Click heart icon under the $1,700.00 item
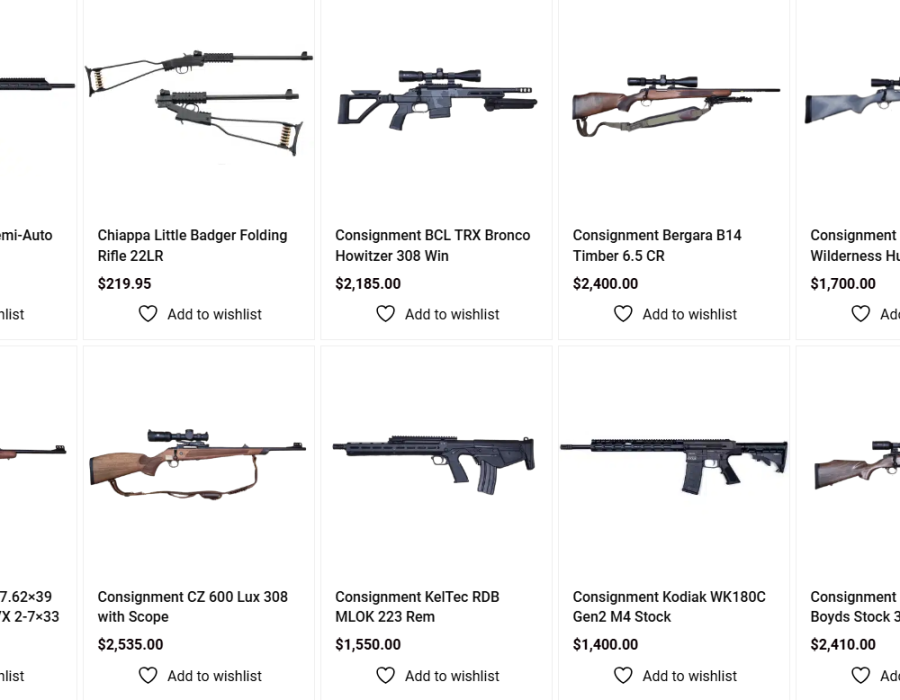This screenshot has height=700, width=900. point(860,314)
